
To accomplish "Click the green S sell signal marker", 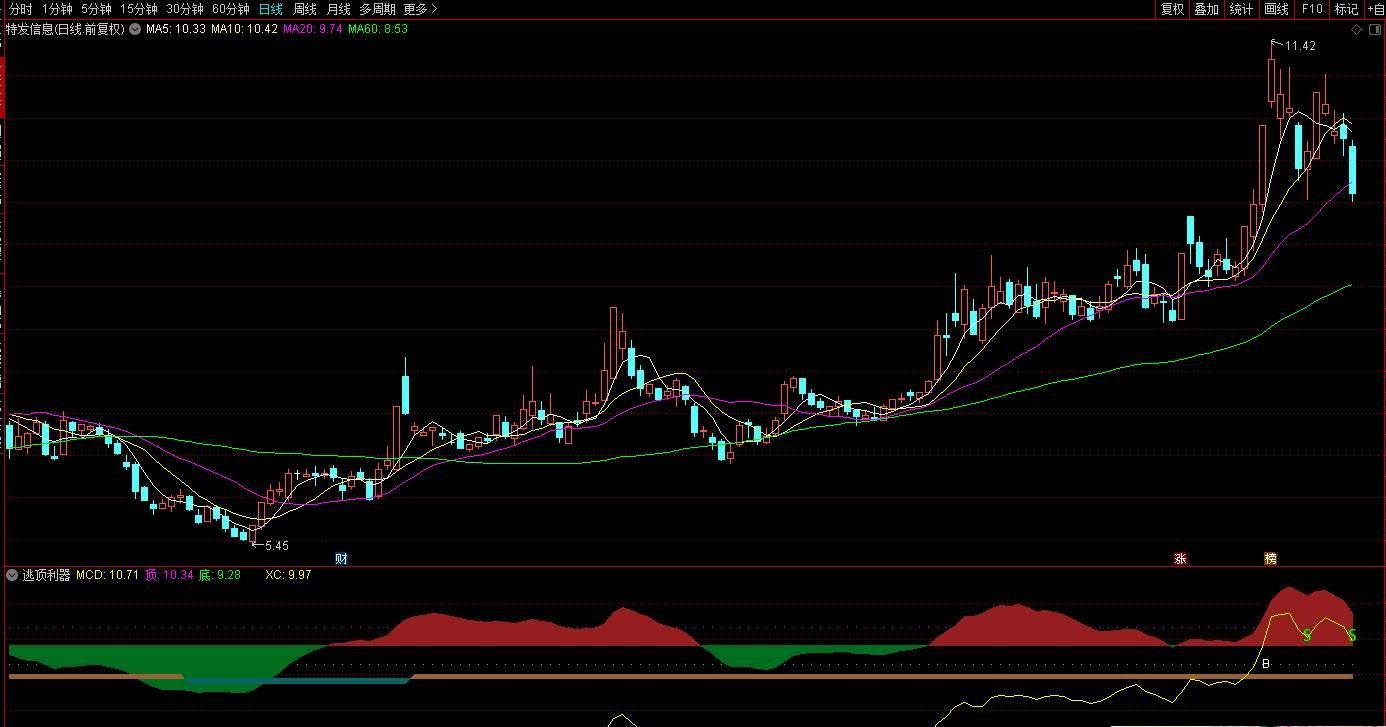I will click(x=1306, y=635).
